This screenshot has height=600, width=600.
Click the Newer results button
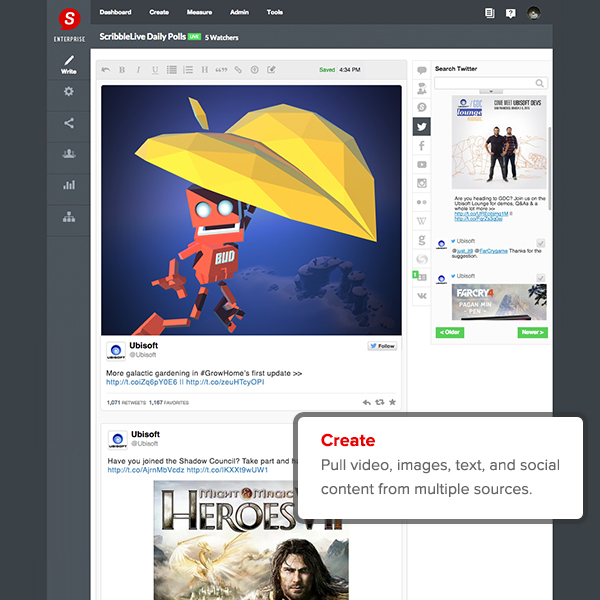532,332
